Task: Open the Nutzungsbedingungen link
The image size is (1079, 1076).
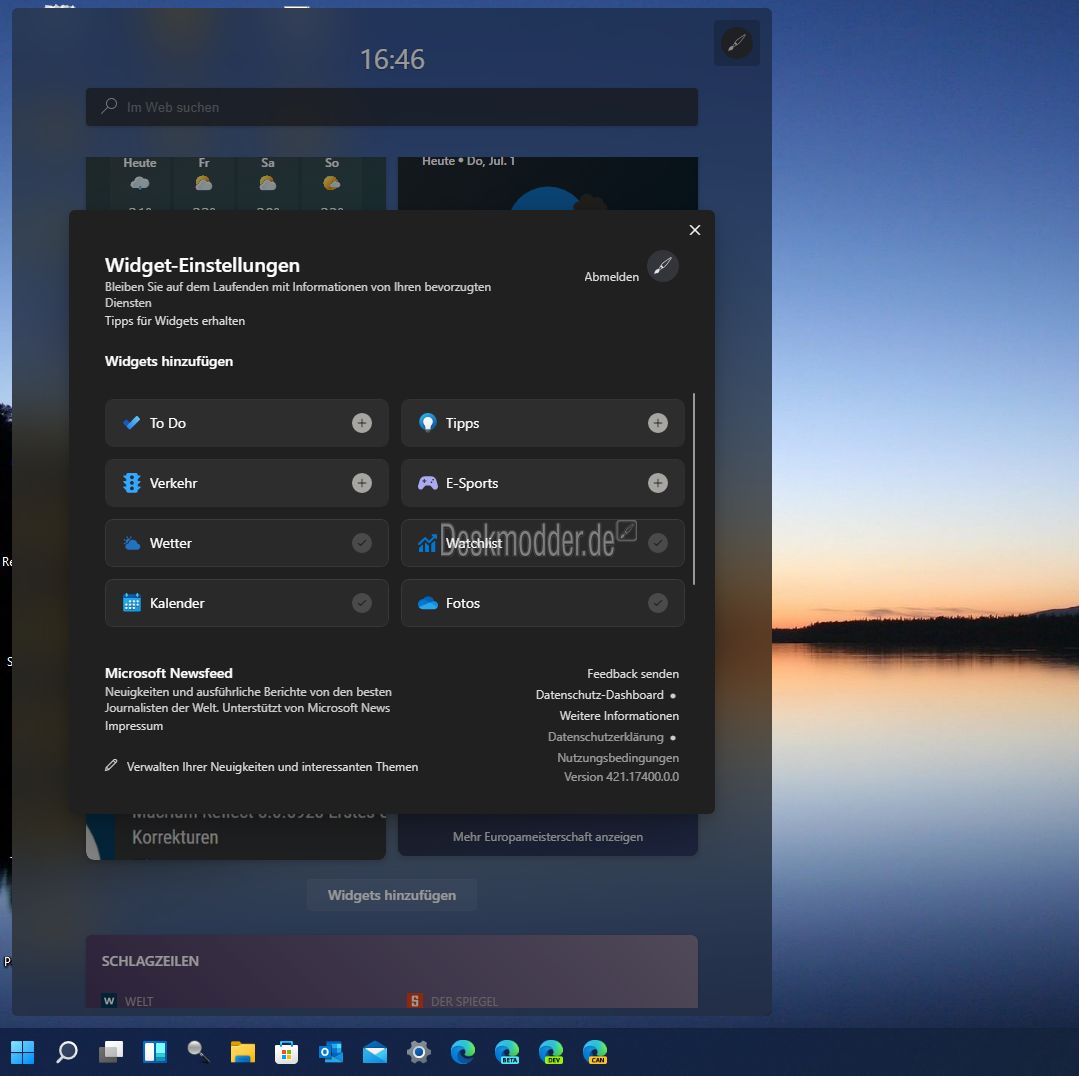Action: [x=618, y=757]
